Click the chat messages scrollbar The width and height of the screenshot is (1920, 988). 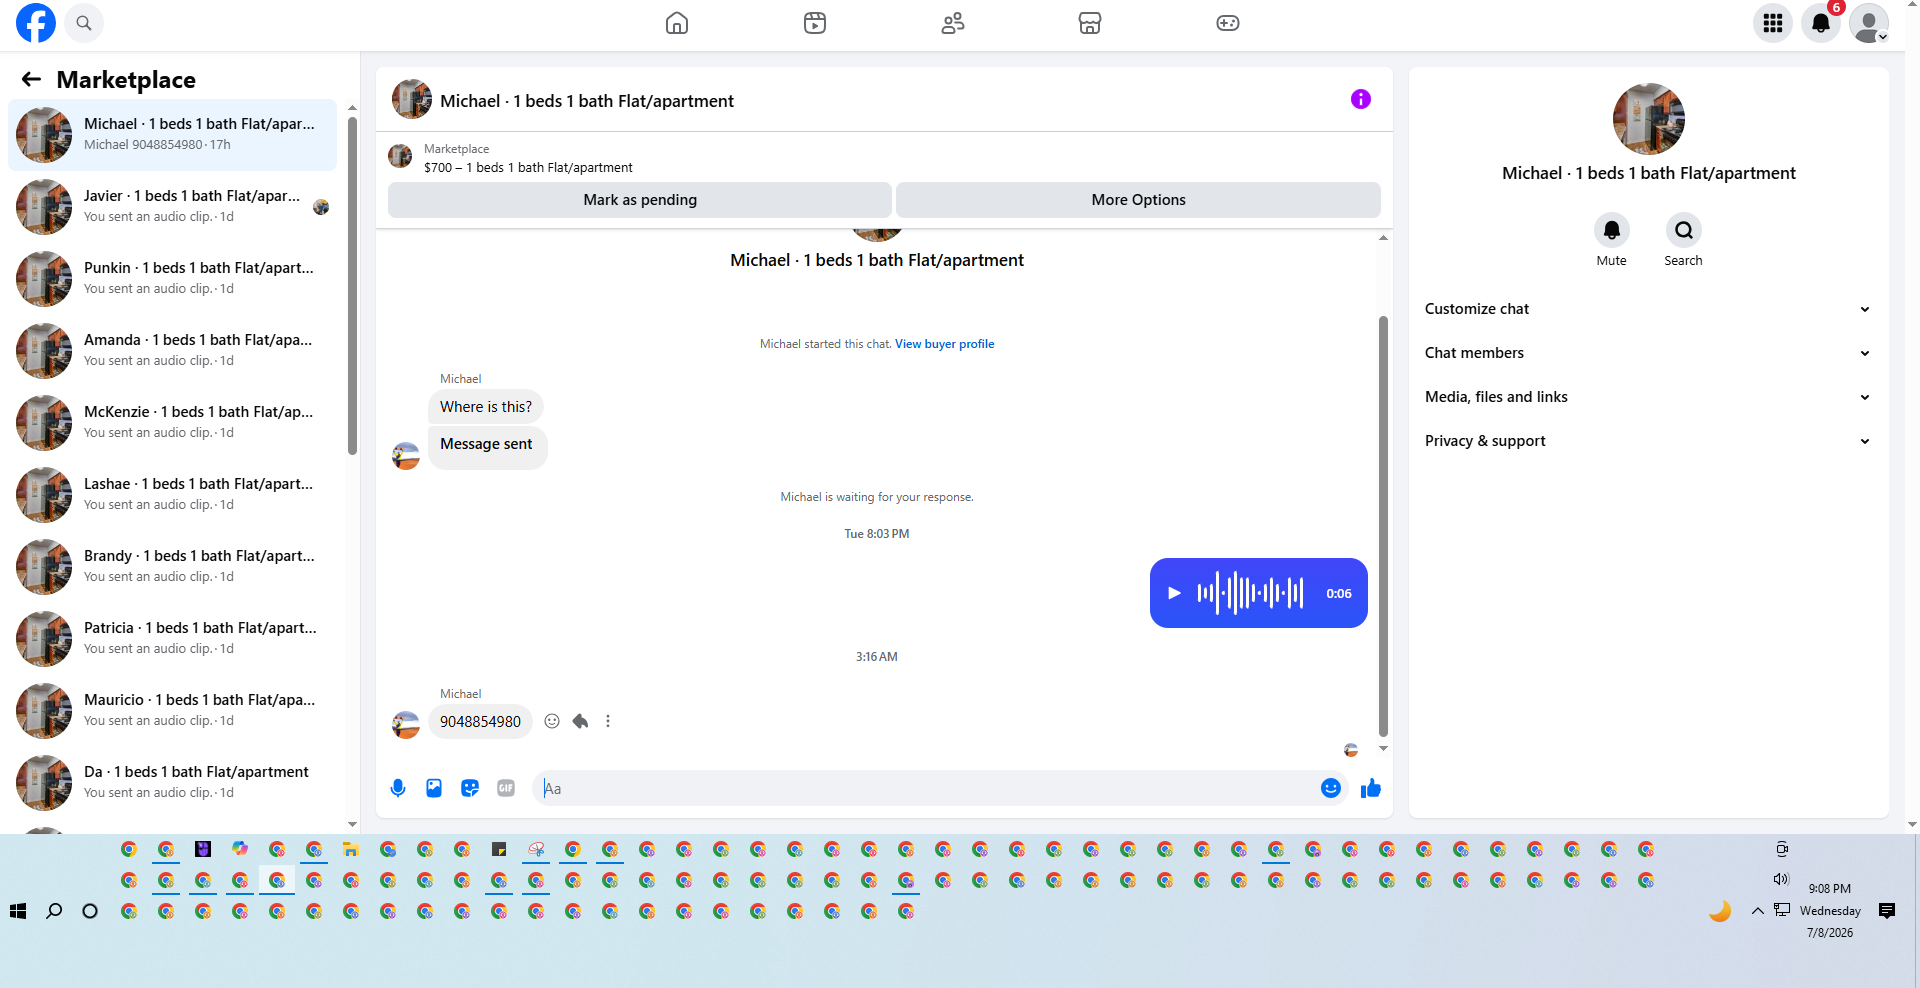[1383, 526]
